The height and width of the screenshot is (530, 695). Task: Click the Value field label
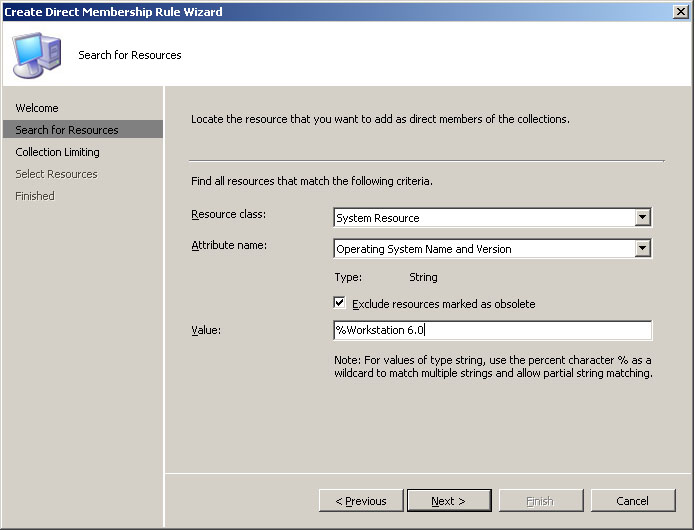[206, 330]
